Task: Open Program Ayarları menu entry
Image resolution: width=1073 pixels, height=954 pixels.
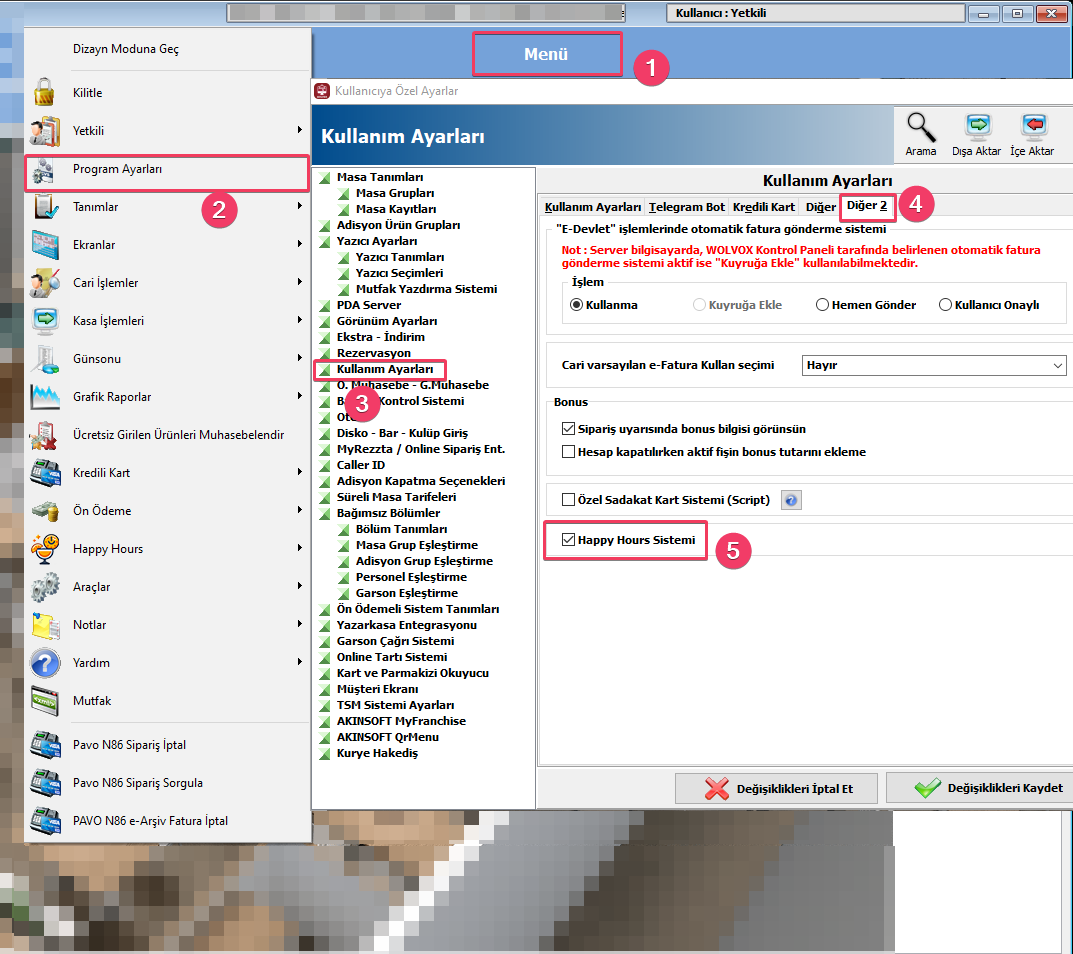Action: coord(117,170)
